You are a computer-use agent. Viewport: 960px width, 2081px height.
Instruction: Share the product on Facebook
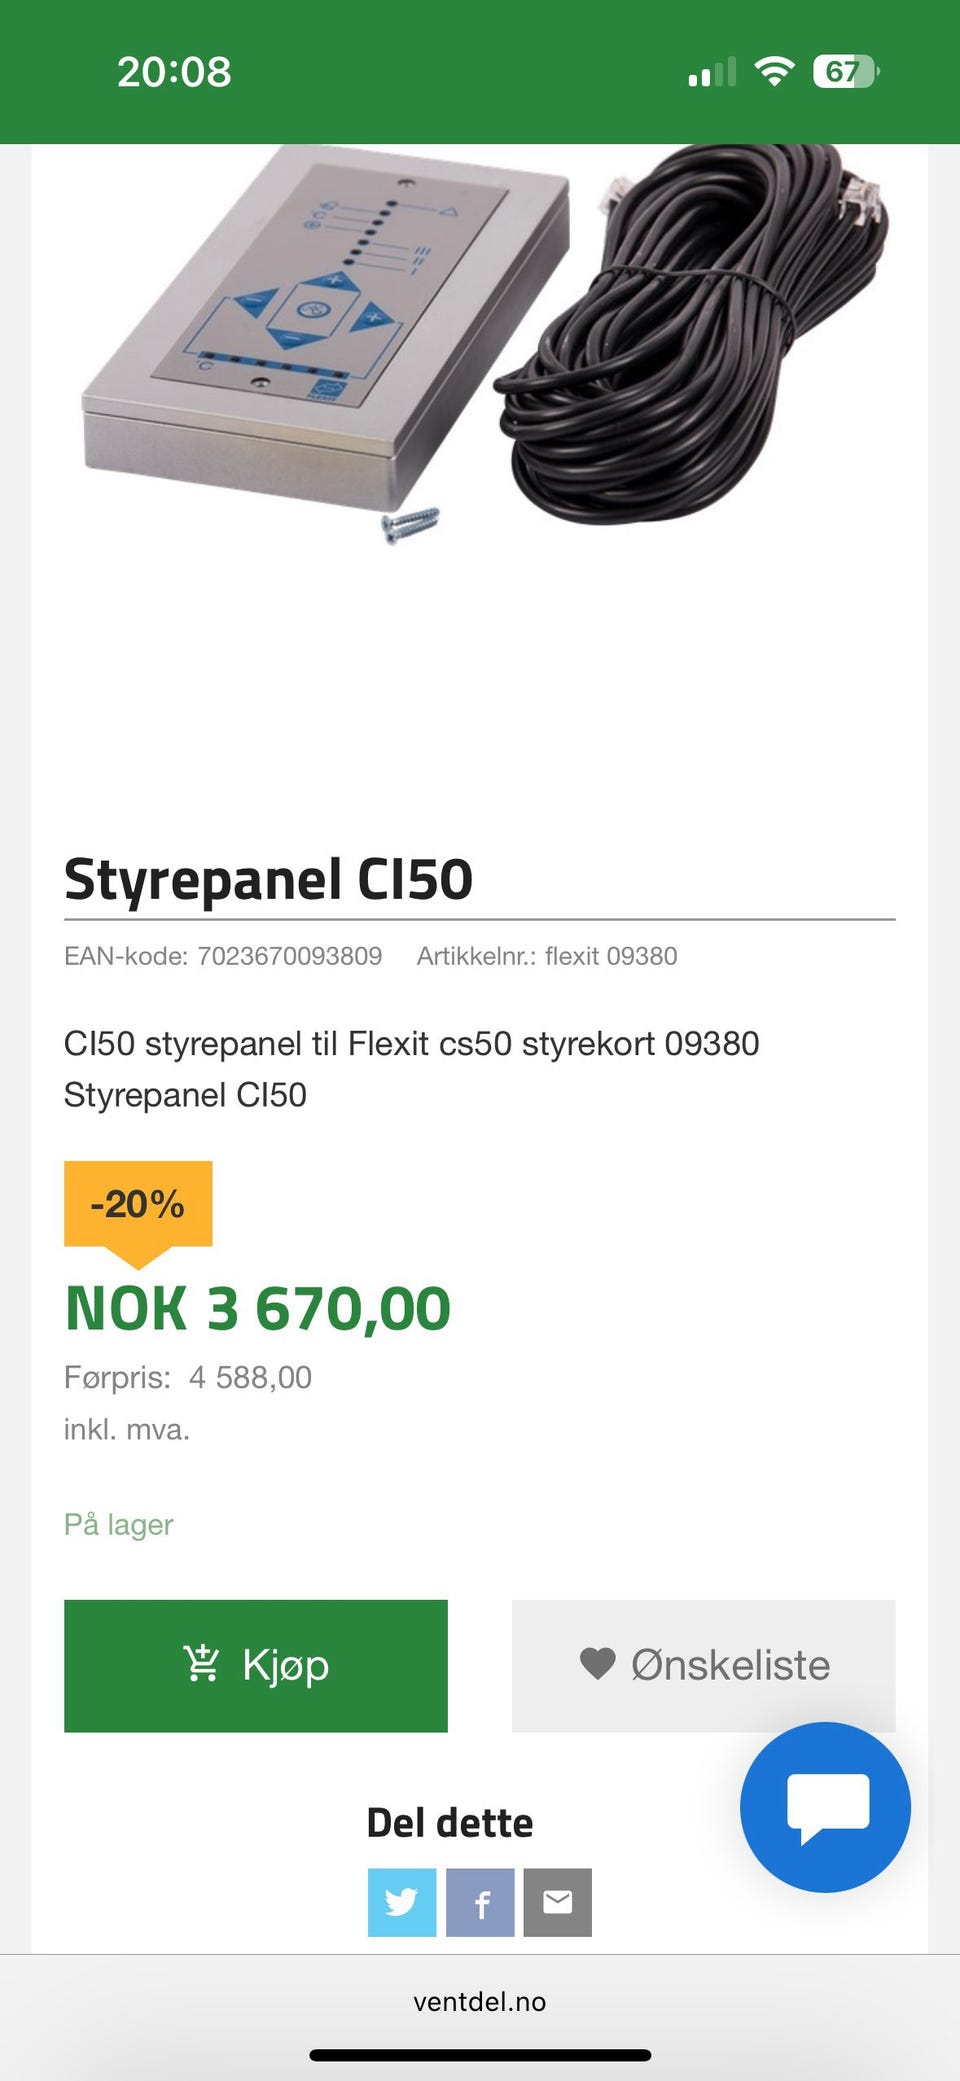coord(480,1901)
